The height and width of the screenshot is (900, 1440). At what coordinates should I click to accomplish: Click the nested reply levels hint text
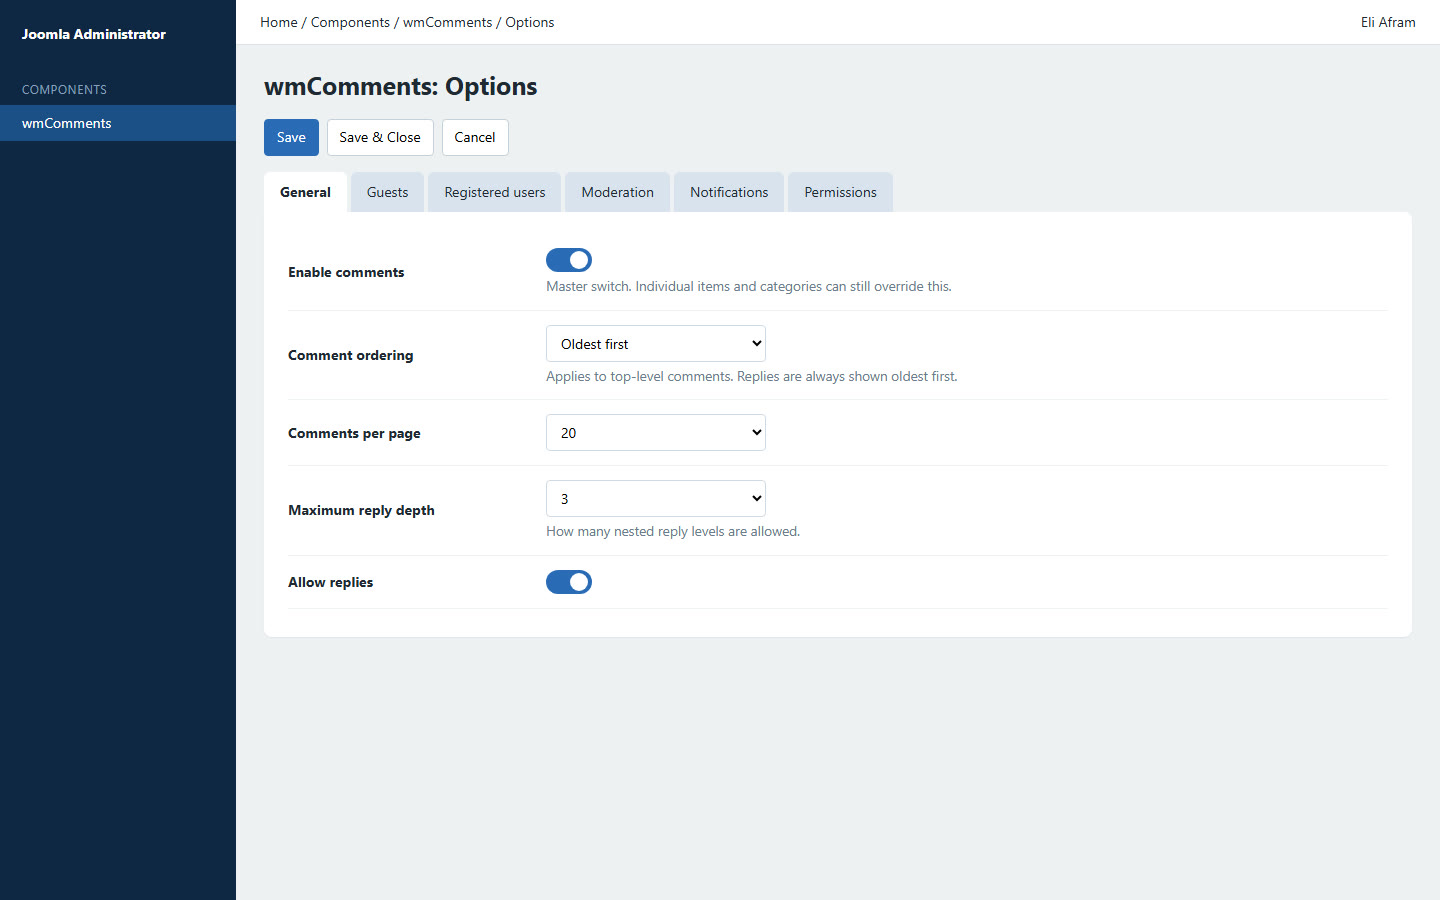coord(673,531)
